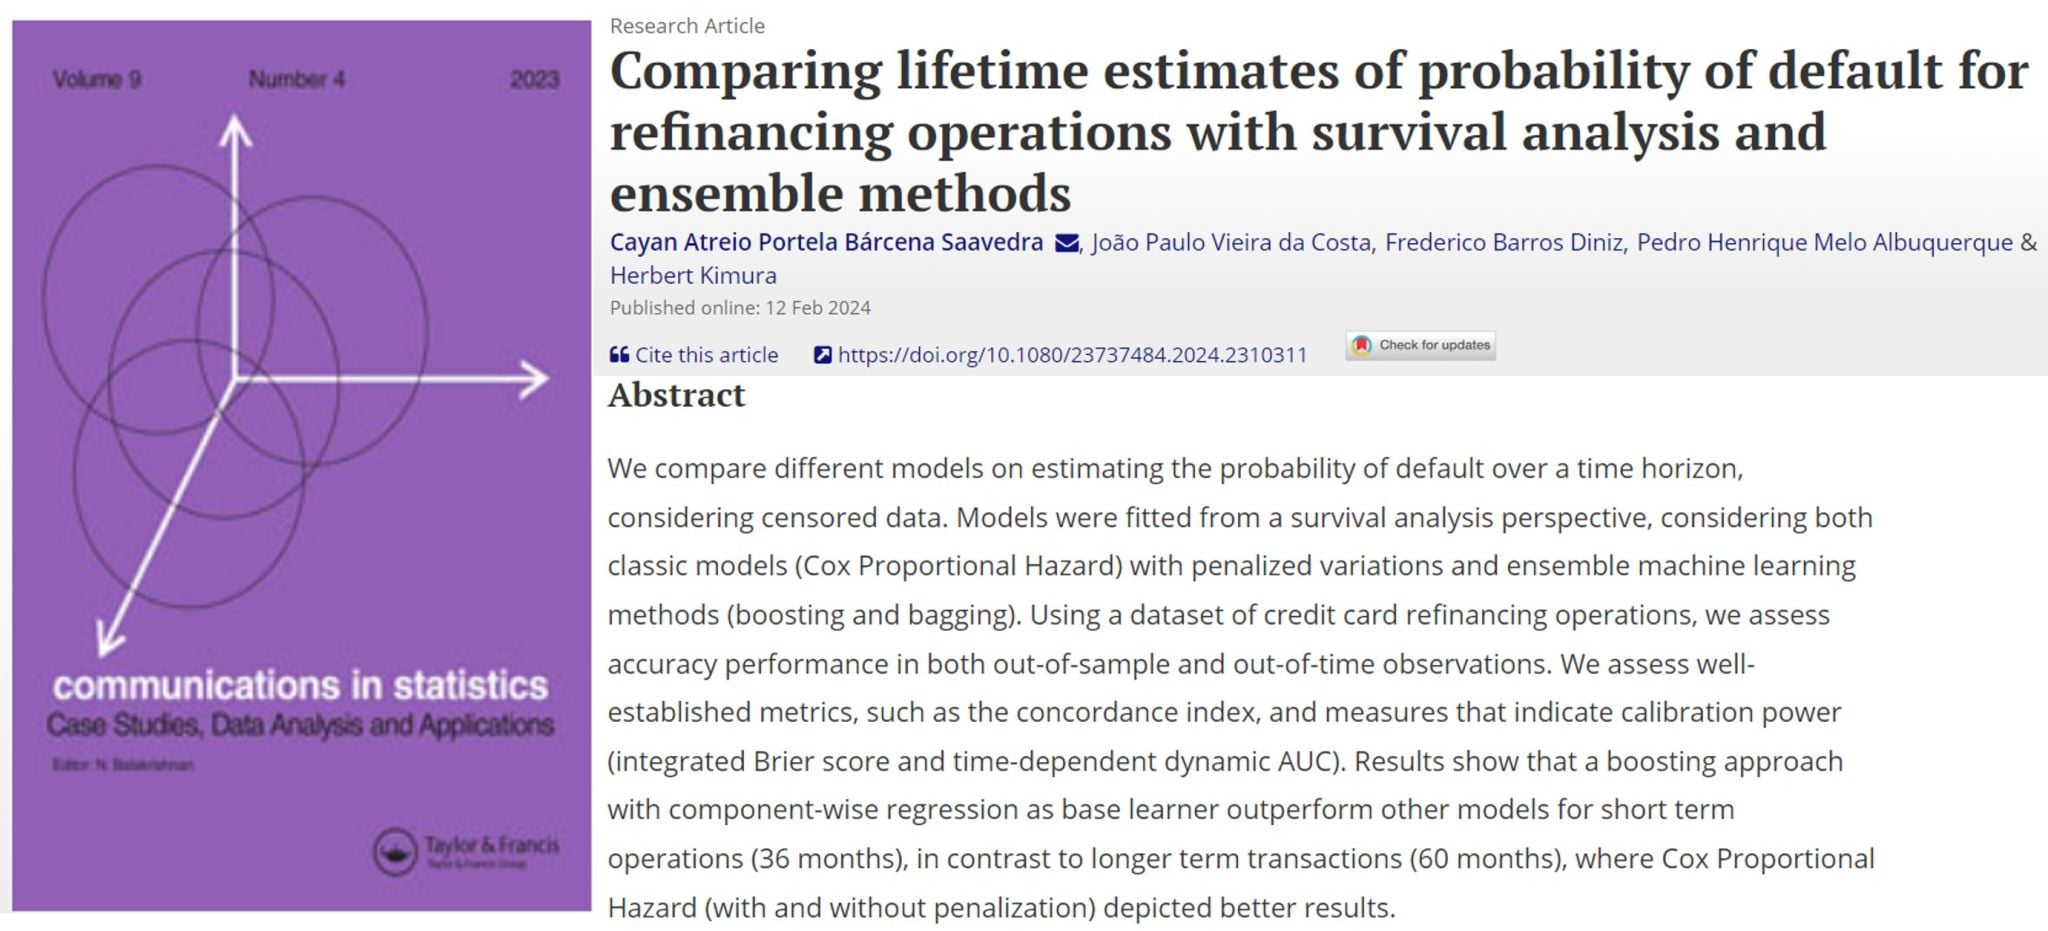Click the Taylor & Francis logo on cover
This screenshot has width=2048, height=931.
click(466, 852)
